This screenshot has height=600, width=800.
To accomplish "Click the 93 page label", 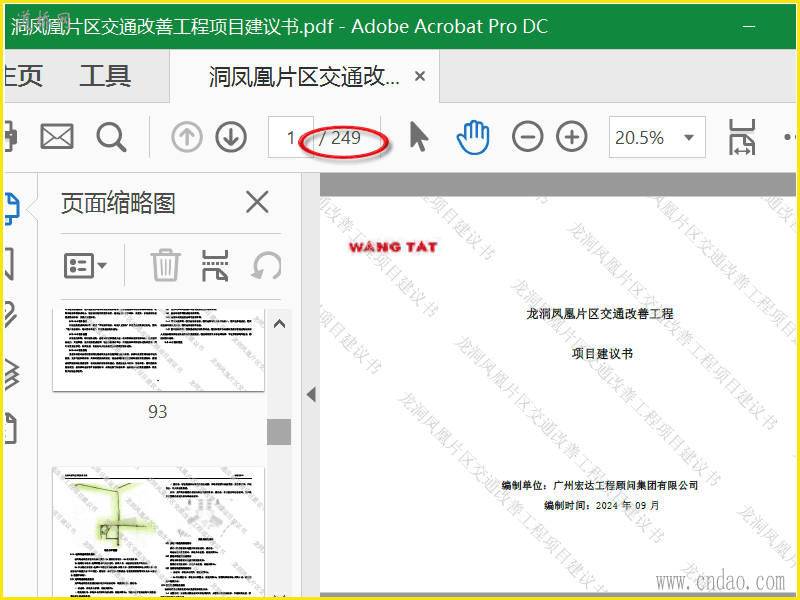I will pyautogui.click(x=158, y=411).
